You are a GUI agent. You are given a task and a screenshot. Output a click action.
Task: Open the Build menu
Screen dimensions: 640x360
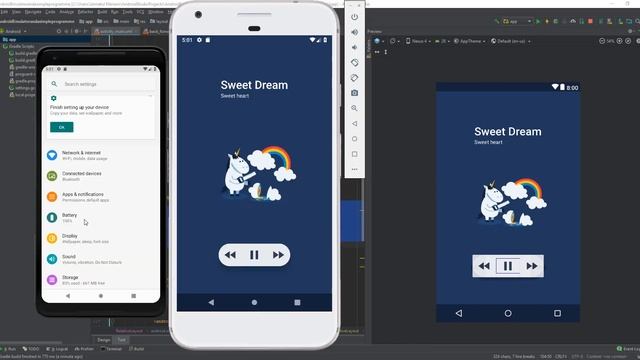tap(102, 12)
